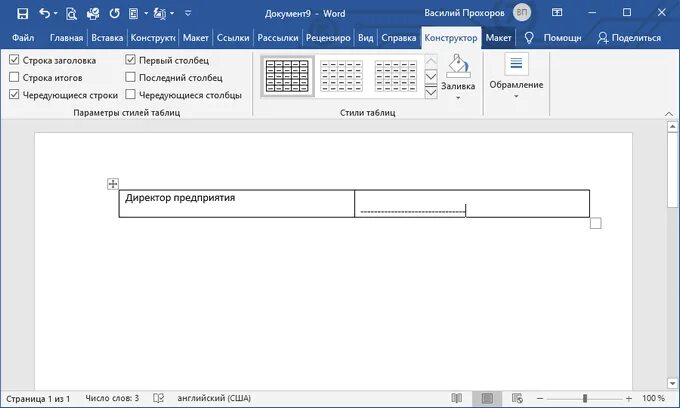Click the proofing book icon in status bar
Viewport: 680px width, 408px height.
coord(159,398)
